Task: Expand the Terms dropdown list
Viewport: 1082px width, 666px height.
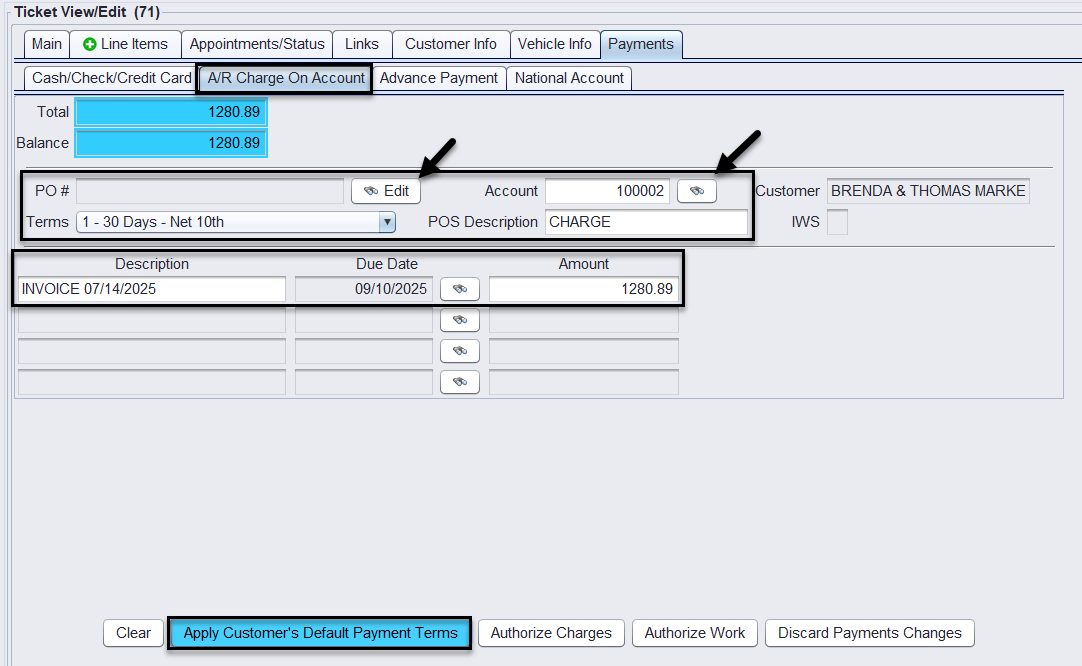Action: (x=387, y=222)
